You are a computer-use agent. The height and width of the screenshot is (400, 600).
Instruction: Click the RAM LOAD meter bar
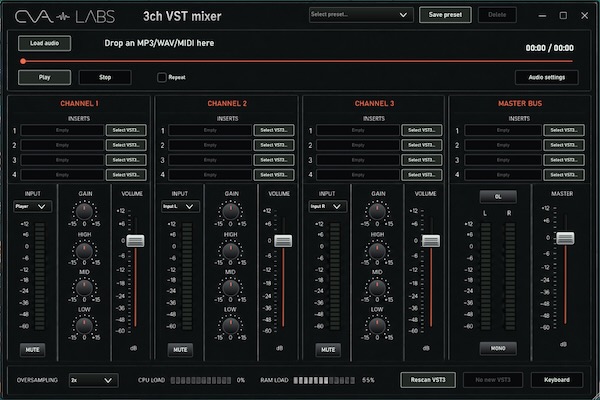tap(324, 380)
